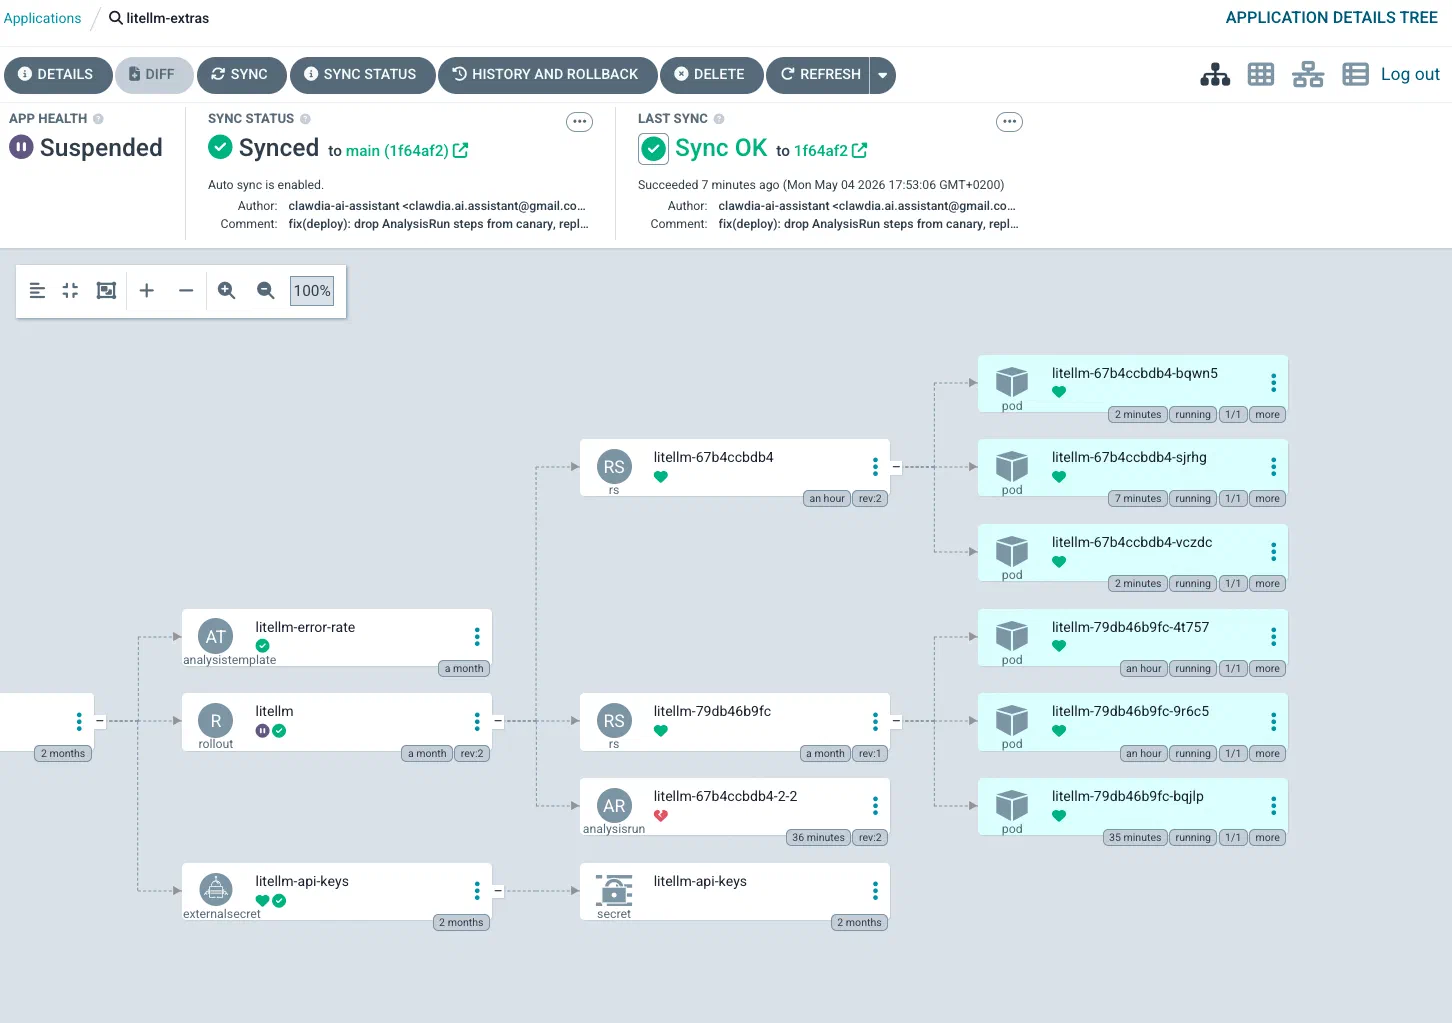Image resolution: width=1452 pixels, height=1023 pixels.
Task: Collapse pods of litellm-67b4ccbdb4 replicaset
Action: tap(896, 467)
